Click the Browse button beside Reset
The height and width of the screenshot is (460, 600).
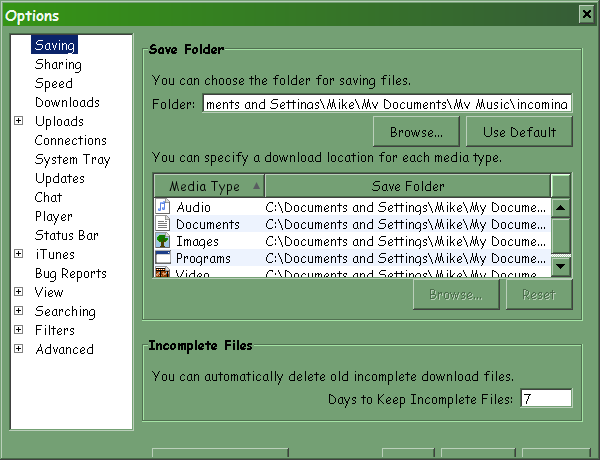[x=456, y=294]
